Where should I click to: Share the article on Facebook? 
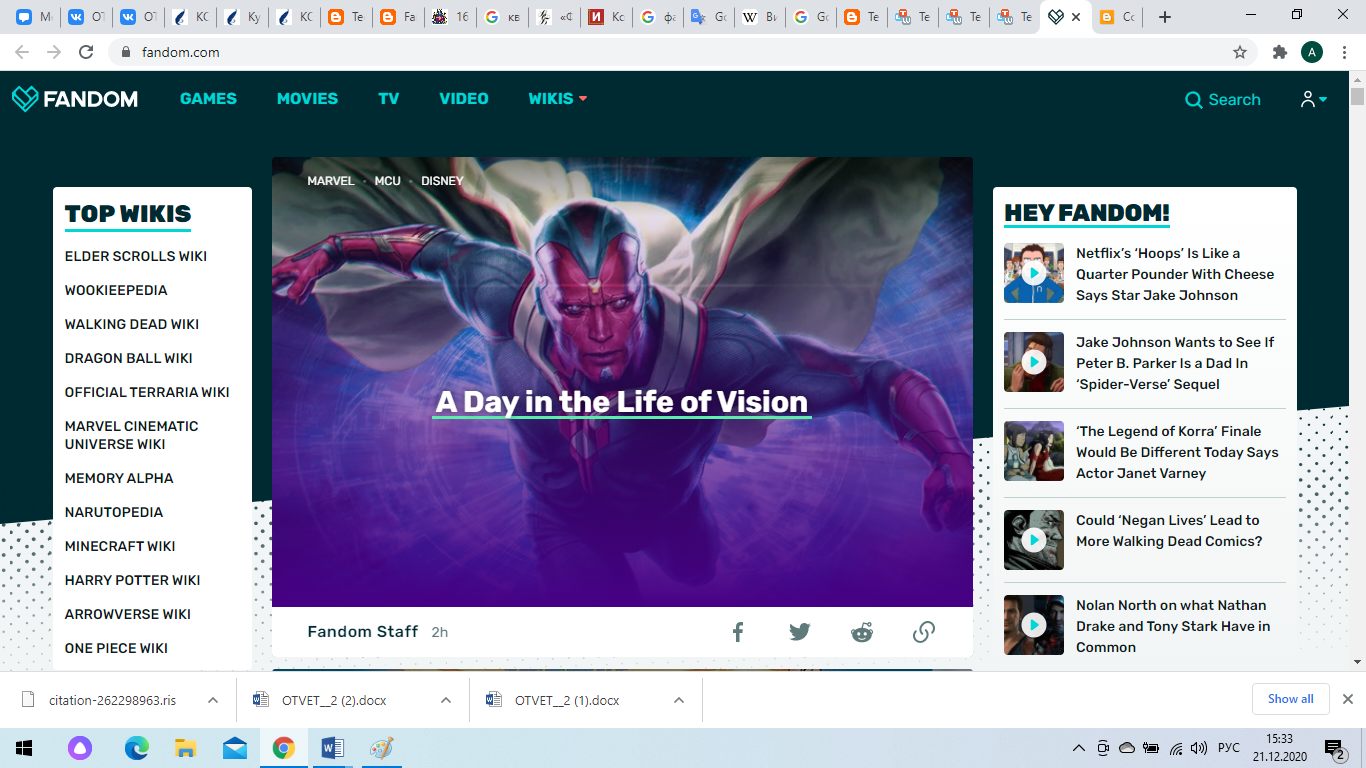coord(738,632)
